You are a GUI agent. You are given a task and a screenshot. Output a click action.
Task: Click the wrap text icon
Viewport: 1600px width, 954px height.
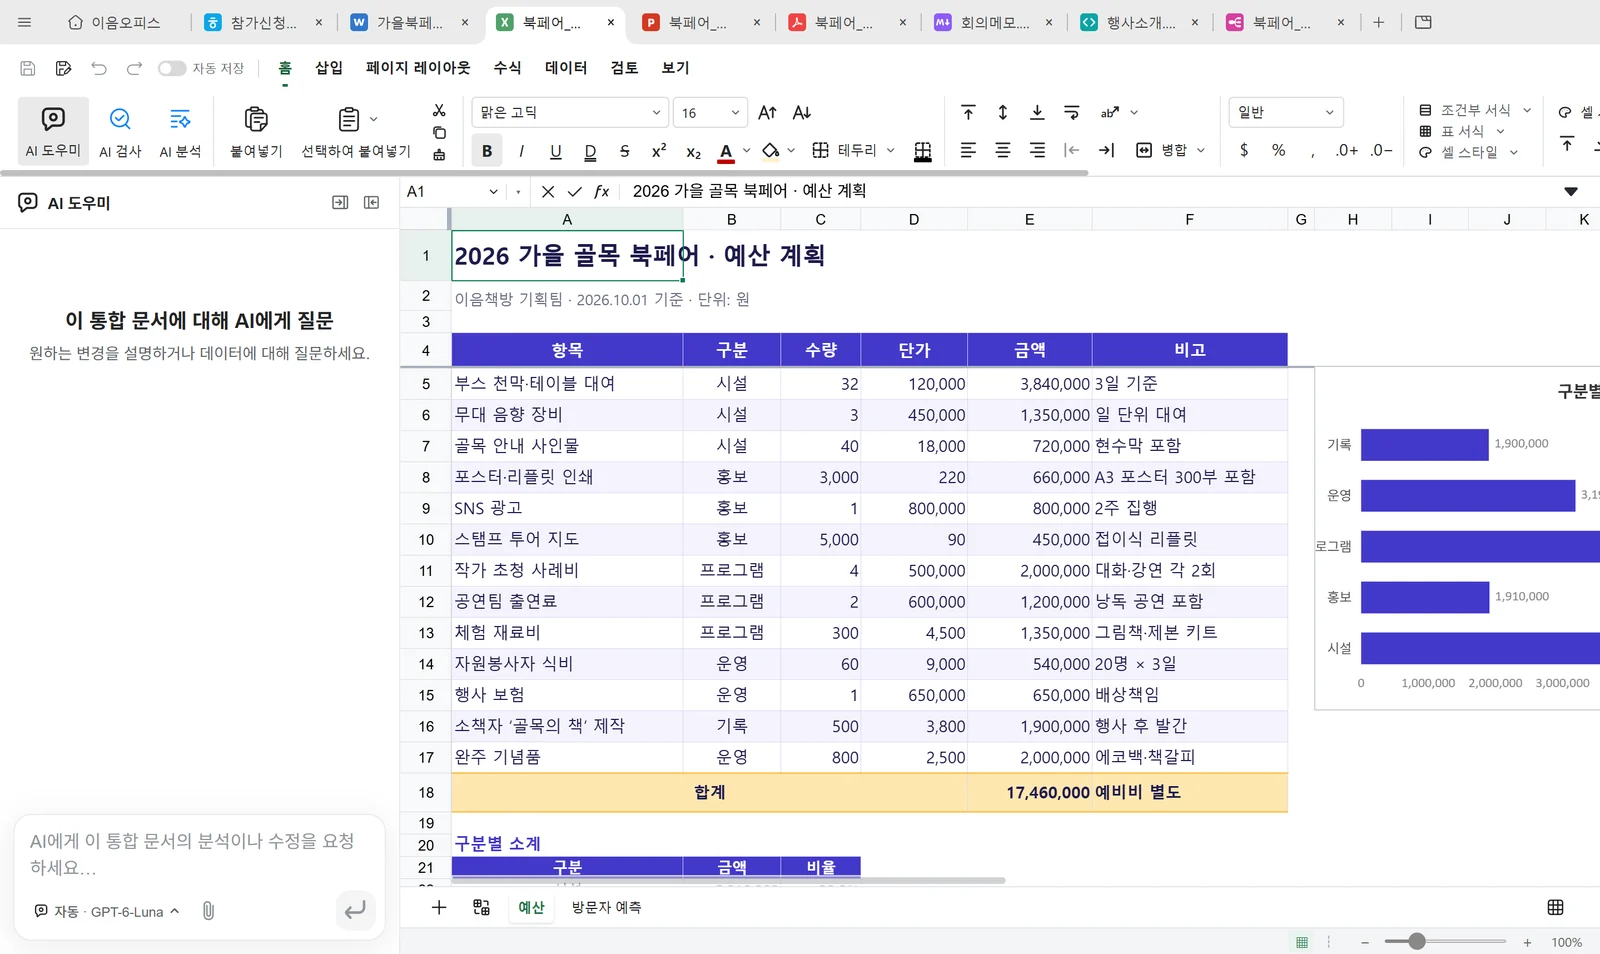[1072, 112]
